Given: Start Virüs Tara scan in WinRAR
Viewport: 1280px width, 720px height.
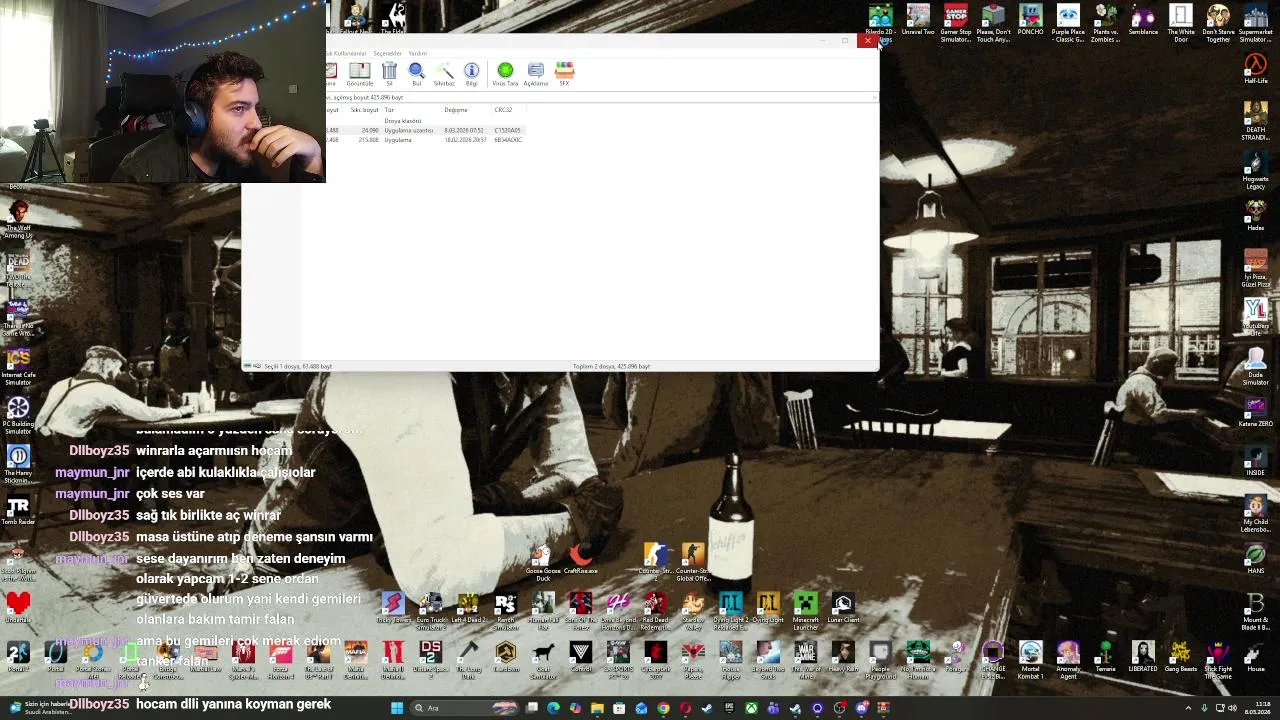Looking at the screenshot, I should (505, 73).
